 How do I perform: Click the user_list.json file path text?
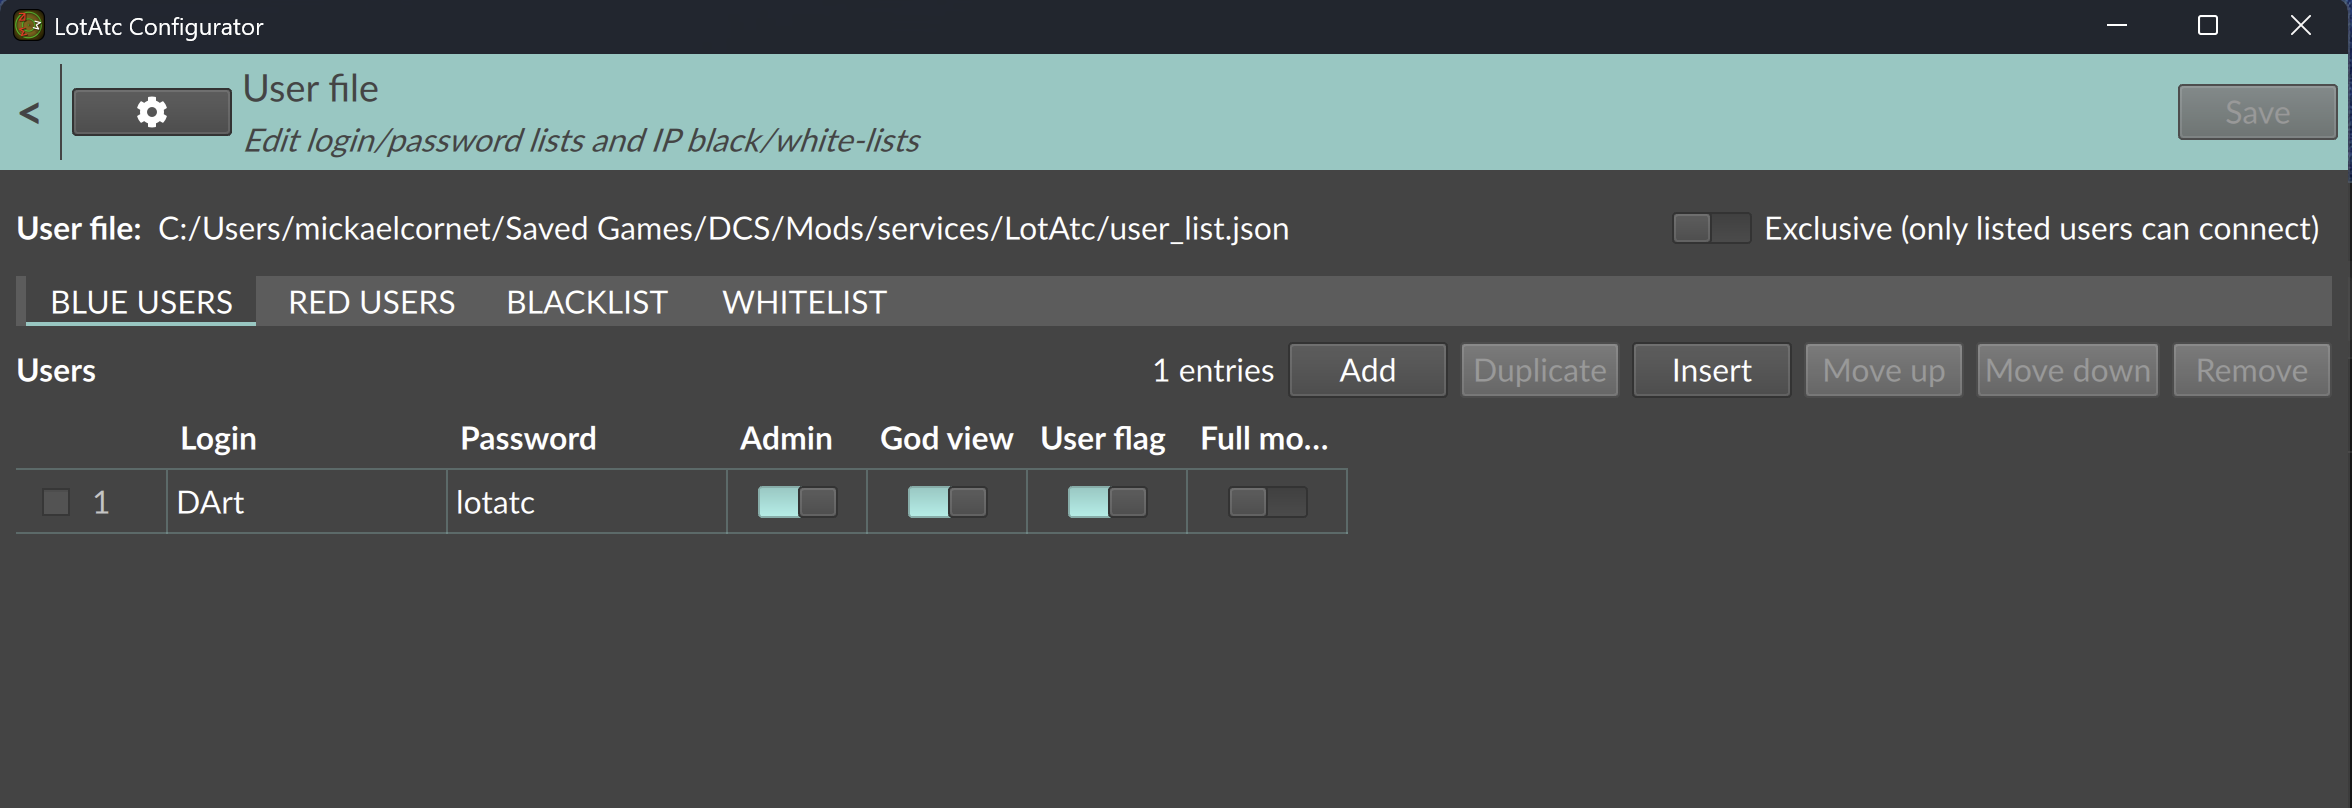723,229
